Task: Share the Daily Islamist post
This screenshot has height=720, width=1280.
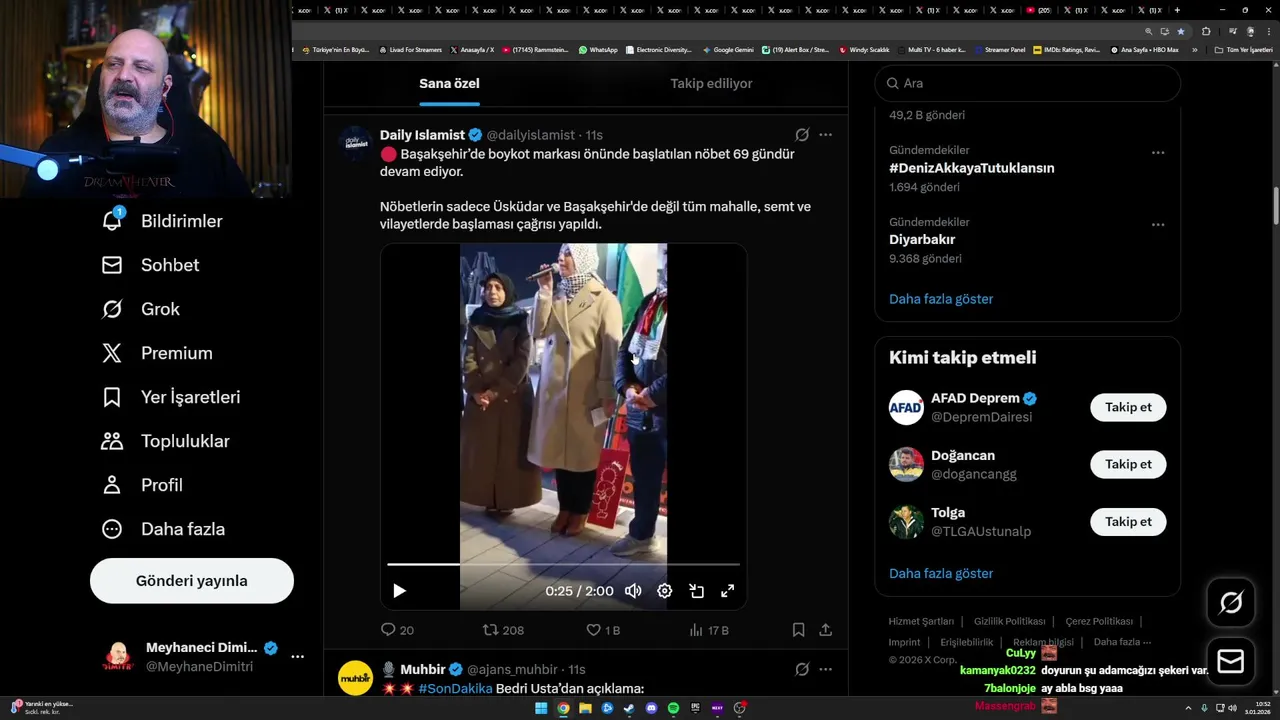Action: pyautogui.click(x=825, y=630)
